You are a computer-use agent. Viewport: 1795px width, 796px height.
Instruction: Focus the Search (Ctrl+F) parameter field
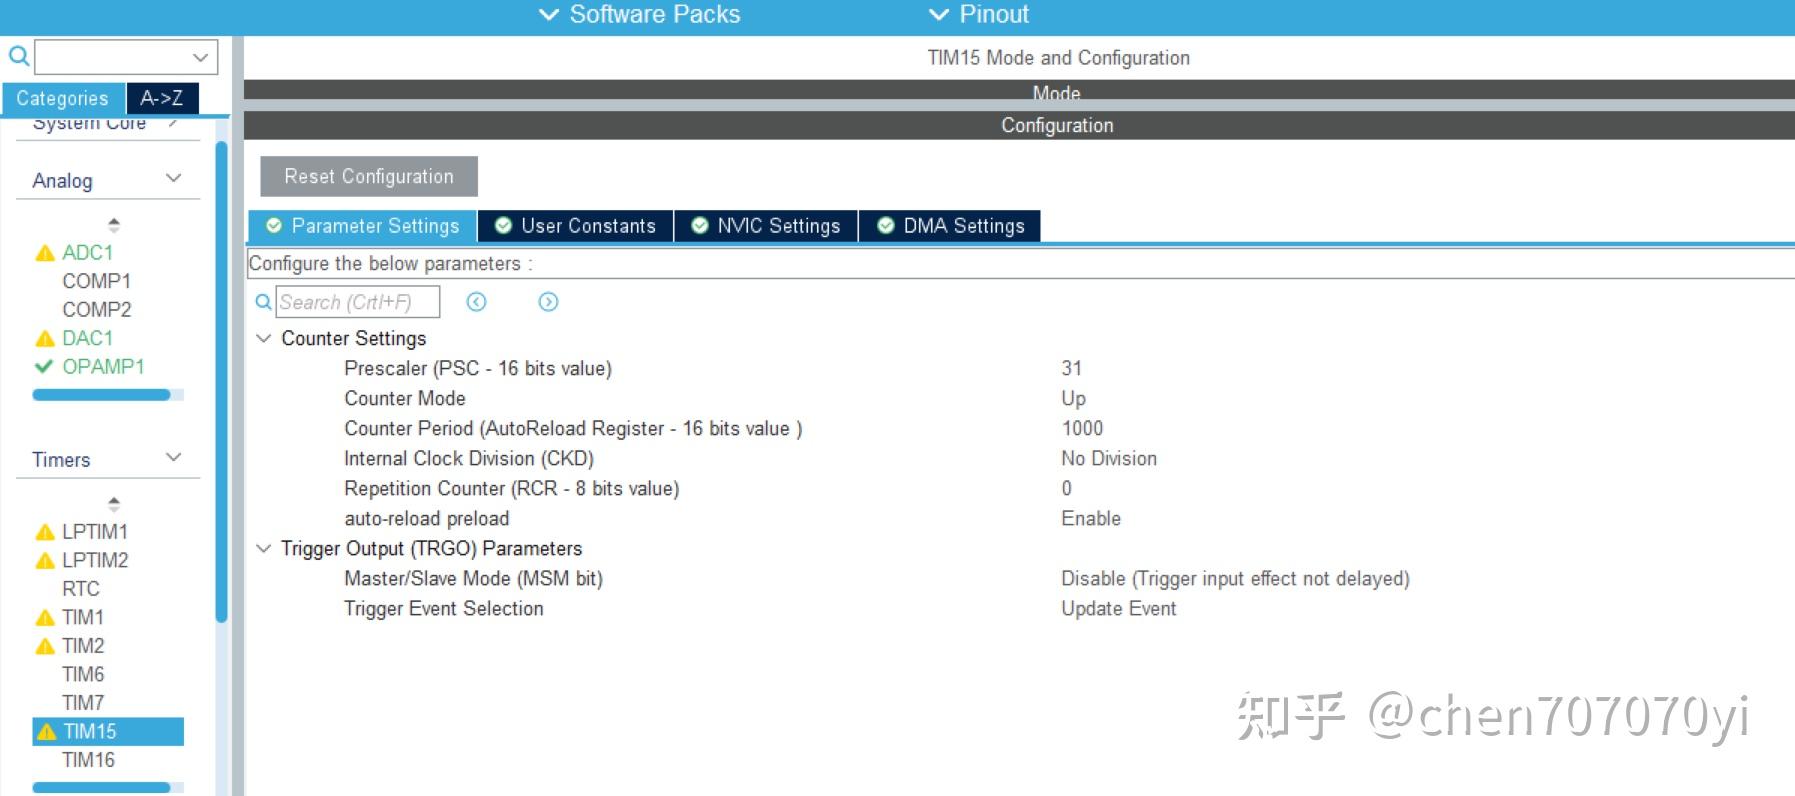357,302
